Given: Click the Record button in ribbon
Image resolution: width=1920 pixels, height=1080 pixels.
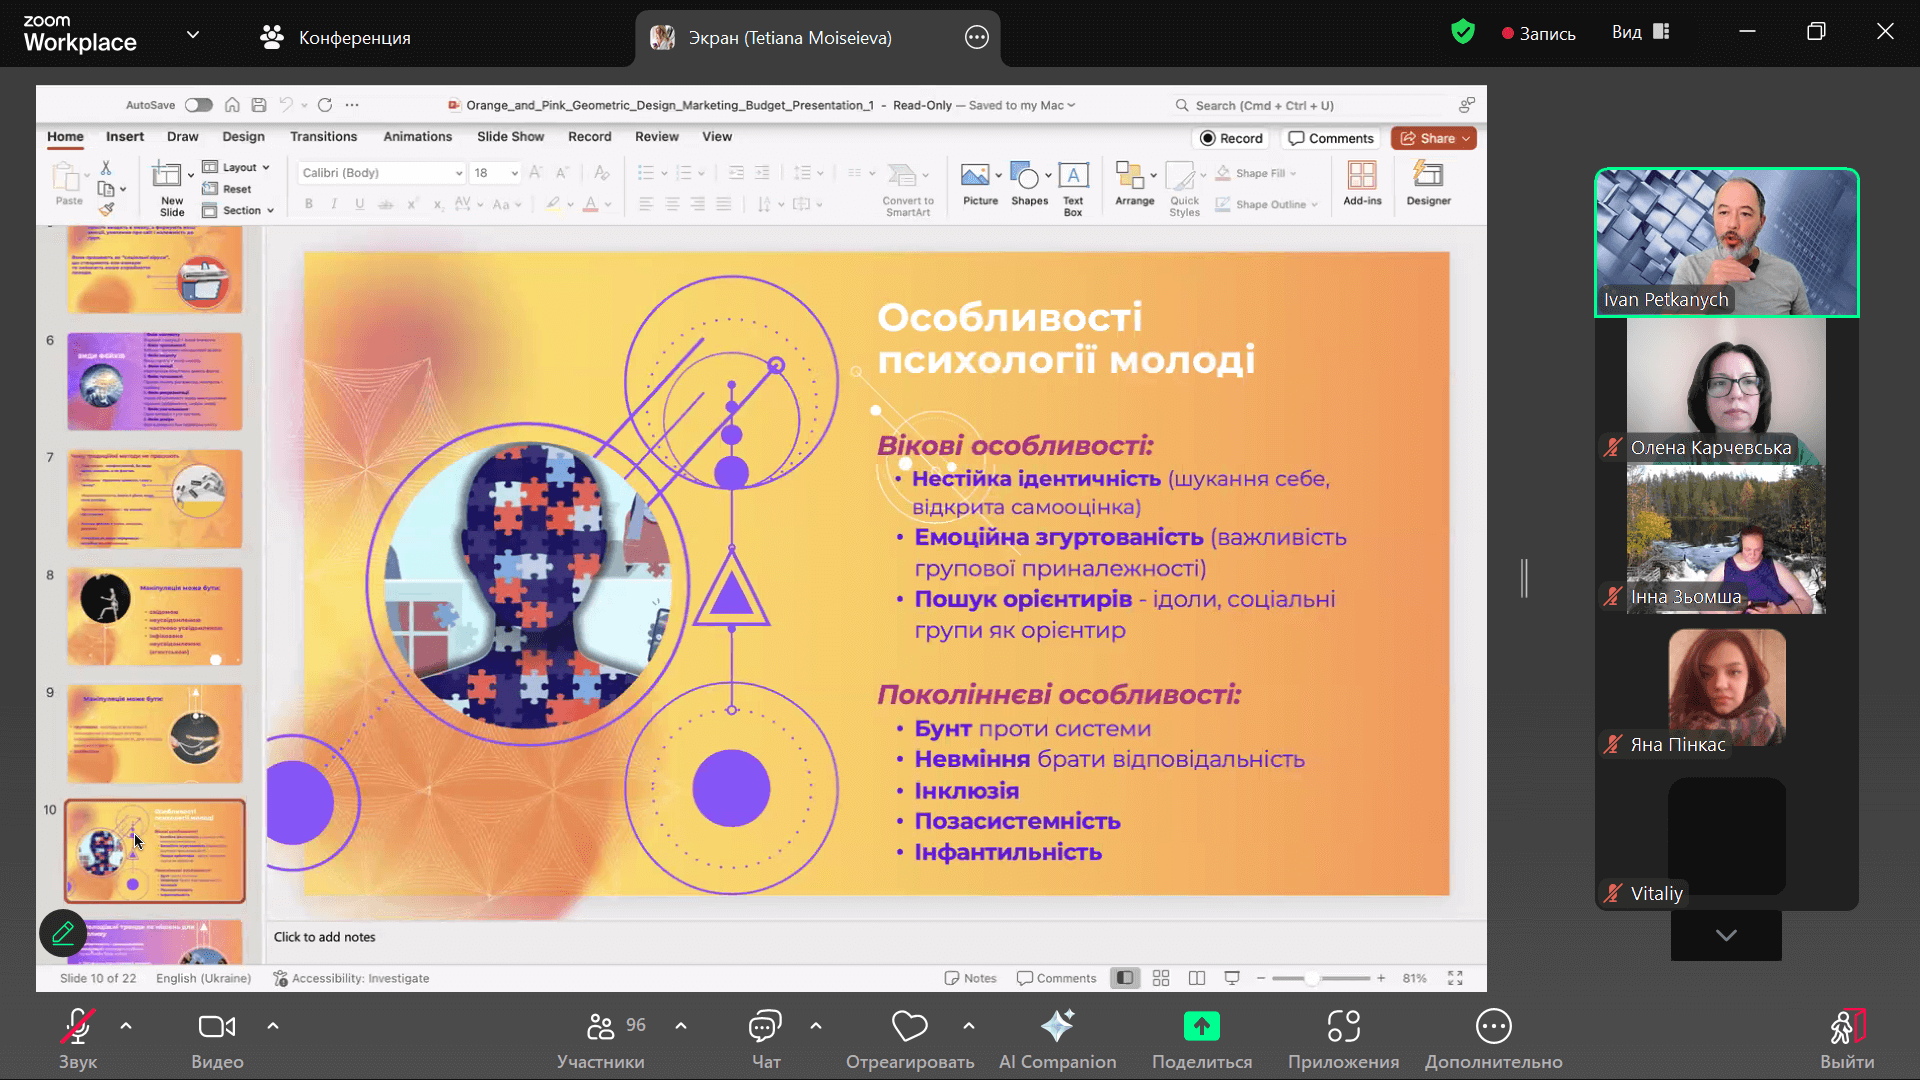Looking at the screenshot, I should 1232,138.
